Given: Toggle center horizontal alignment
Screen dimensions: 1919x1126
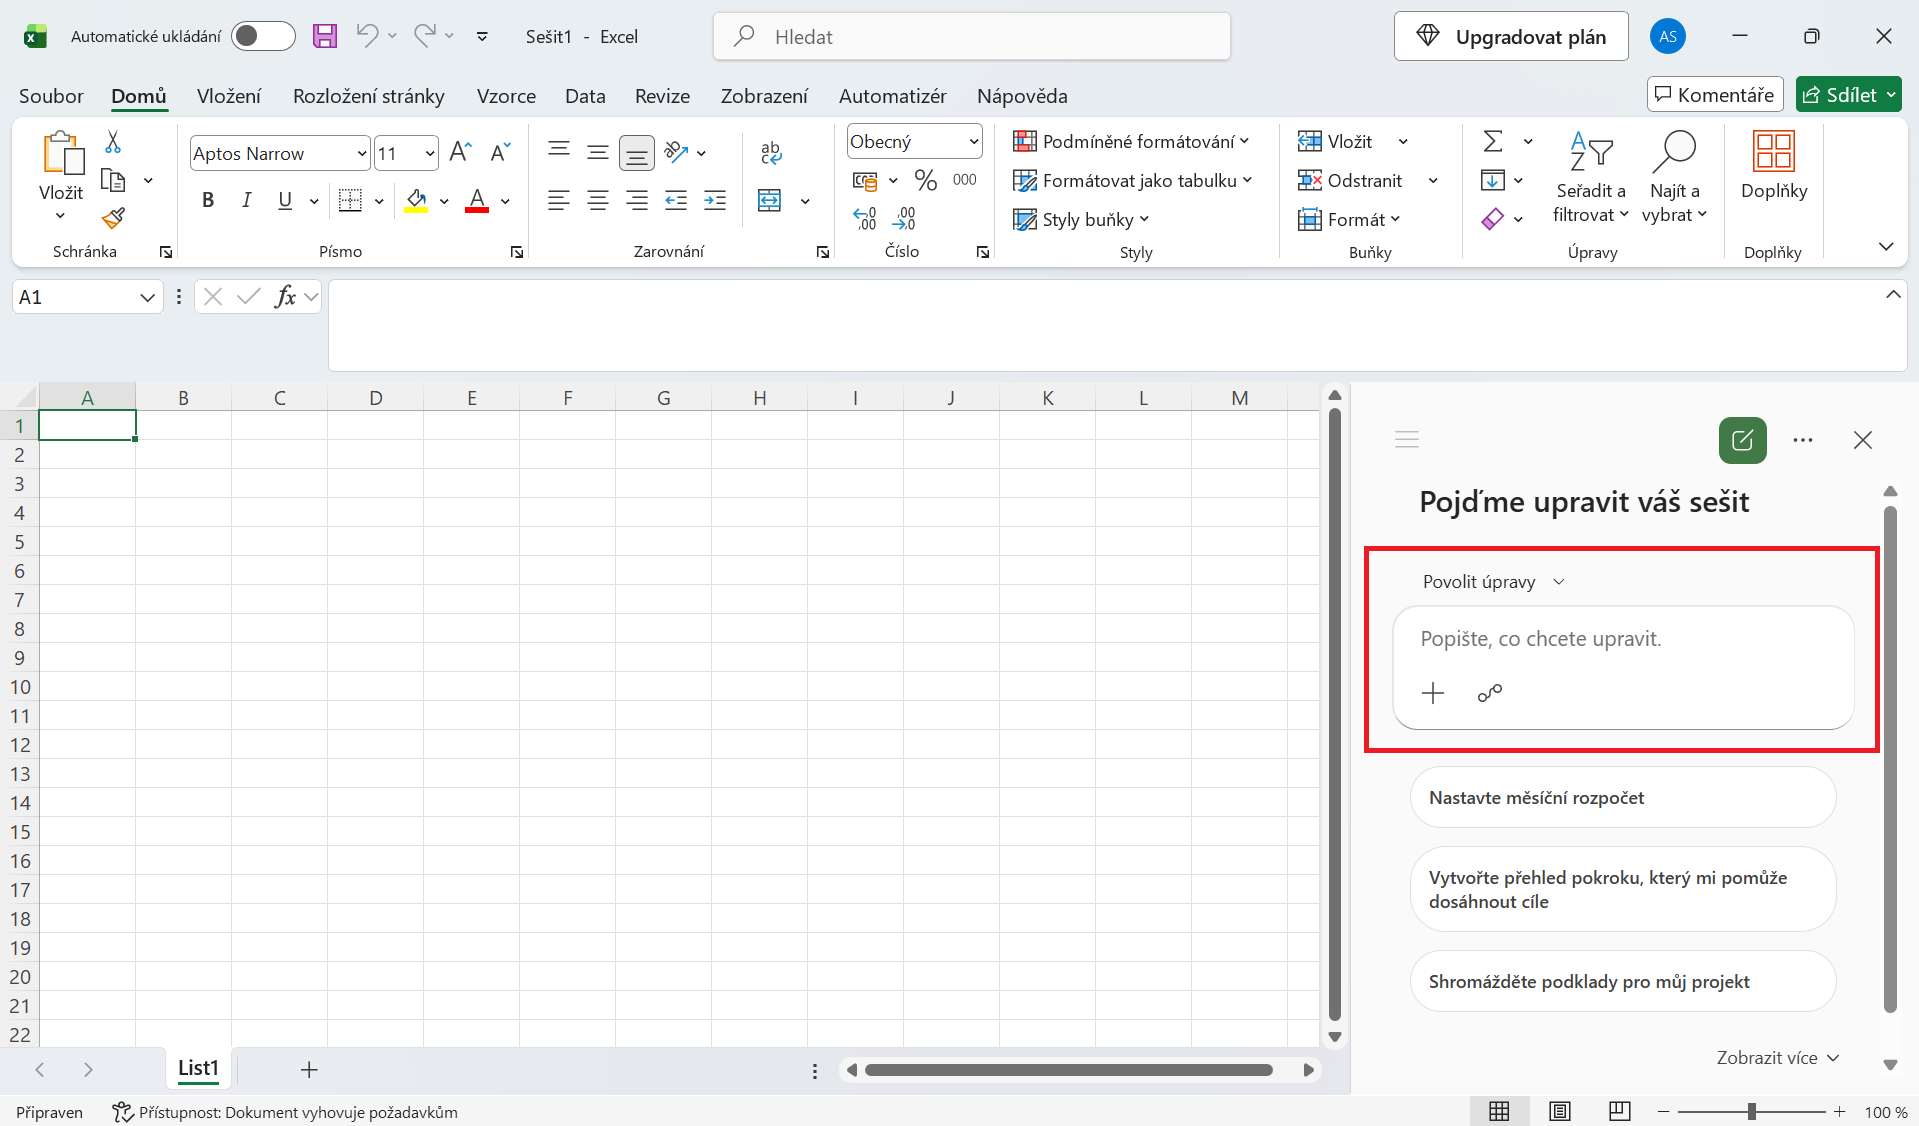Looking at the screenshot, I should pyautogui.click(x=598, y=200).
